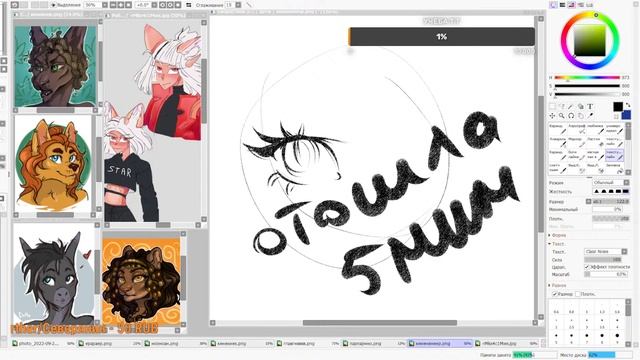Select the Карандаш pencil brush preset
This screenshot has width=640, height=360.
[558, 129]
